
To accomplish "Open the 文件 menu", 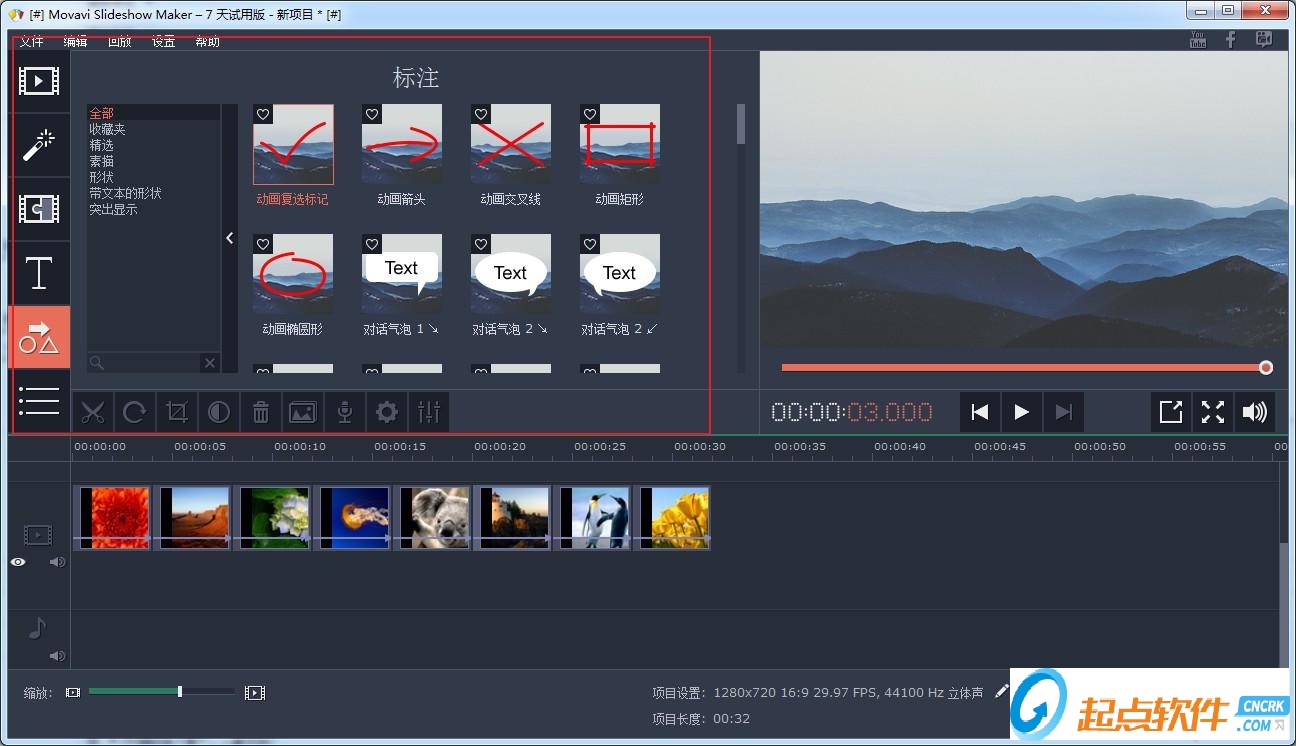I will 31,41.
